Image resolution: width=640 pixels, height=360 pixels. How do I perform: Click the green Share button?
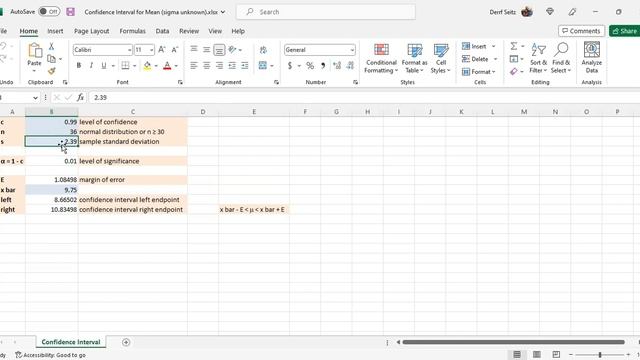pyautogui.click(x=624, y=31)
